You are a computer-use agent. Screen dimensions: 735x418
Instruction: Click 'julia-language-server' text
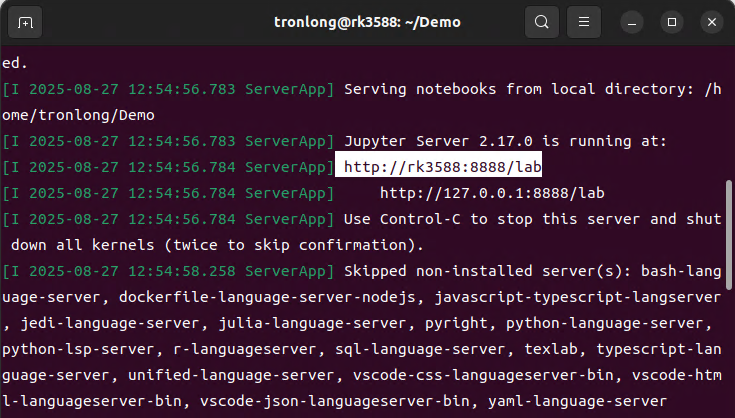coord(312,323)
